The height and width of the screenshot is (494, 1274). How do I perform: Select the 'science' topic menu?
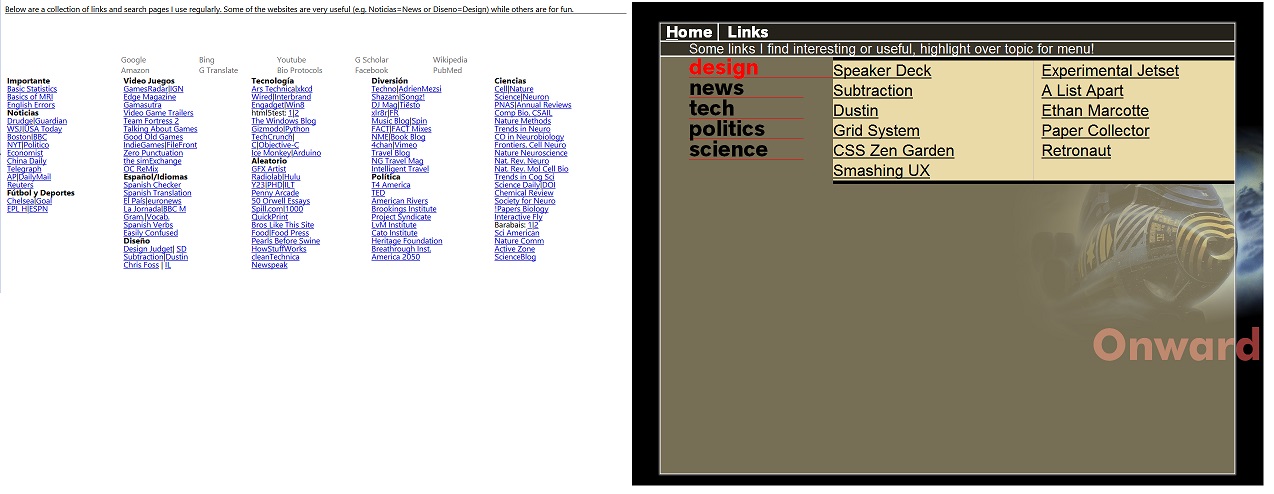[728, 150]
